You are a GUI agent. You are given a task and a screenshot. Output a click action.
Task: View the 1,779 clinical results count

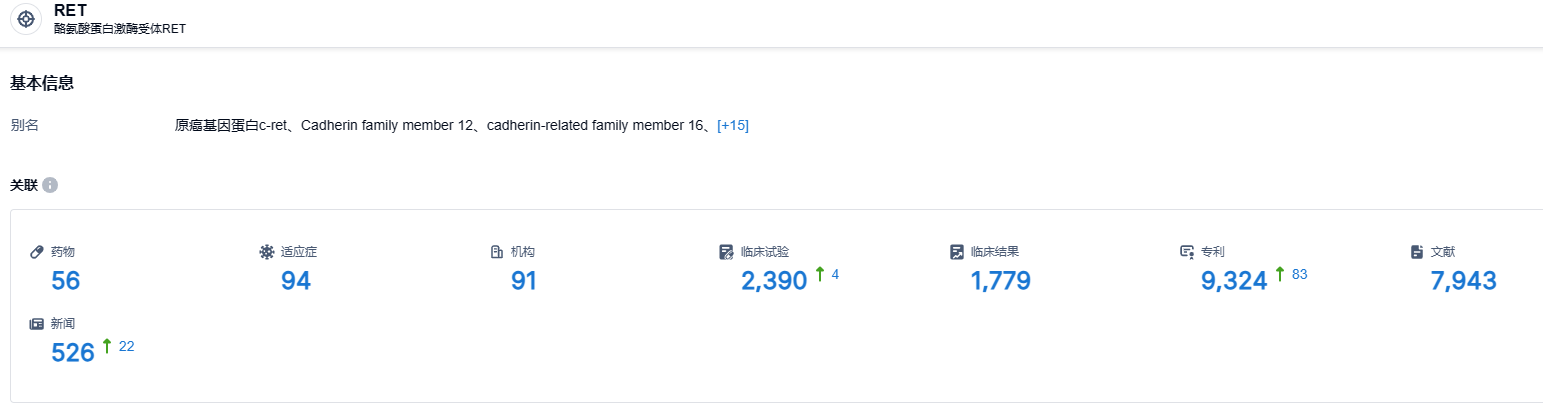1000,281
